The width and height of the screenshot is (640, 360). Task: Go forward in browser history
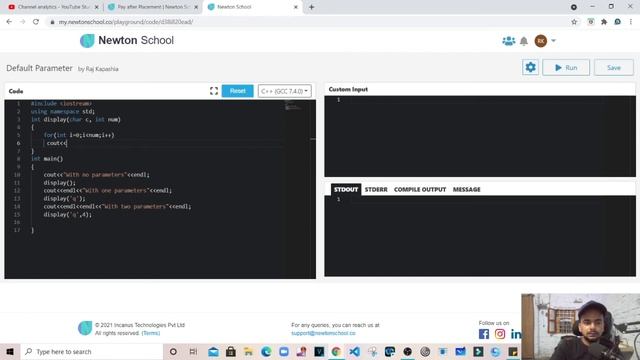22,22
